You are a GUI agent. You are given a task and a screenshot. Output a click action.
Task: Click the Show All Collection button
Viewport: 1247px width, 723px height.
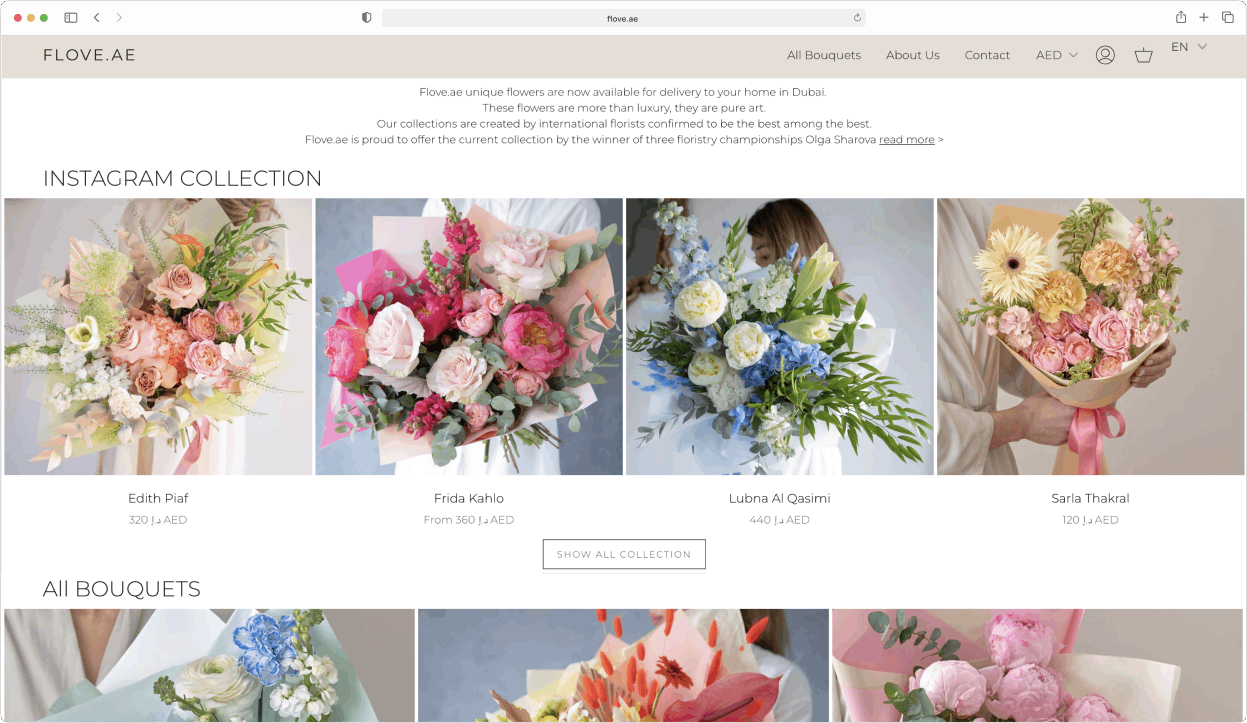point(624,554)
